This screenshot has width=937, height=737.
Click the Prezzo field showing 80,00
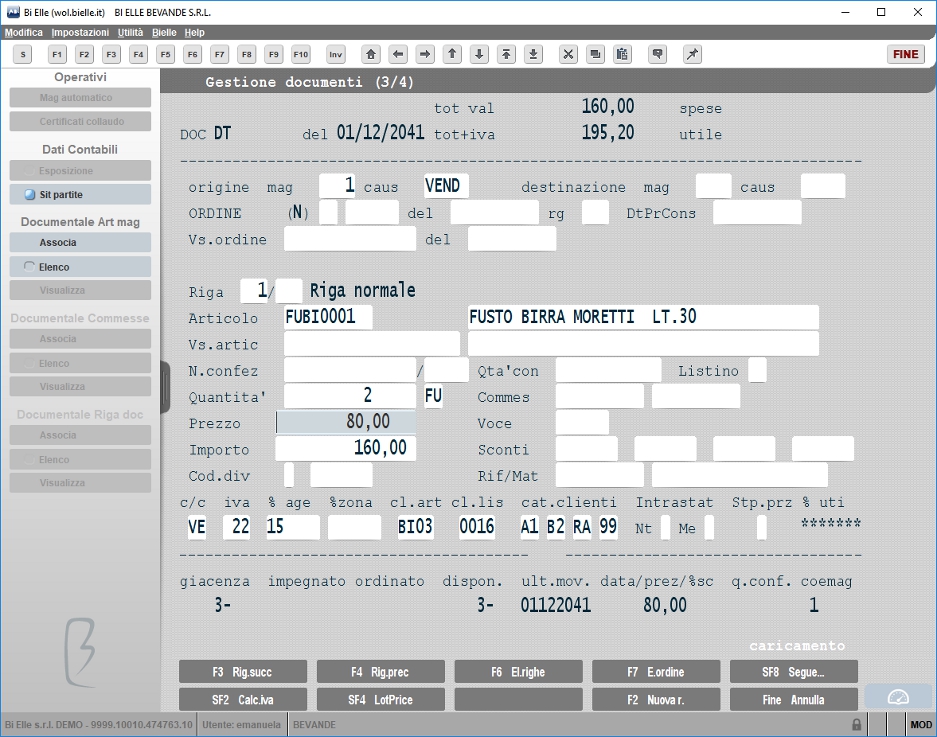346,422
